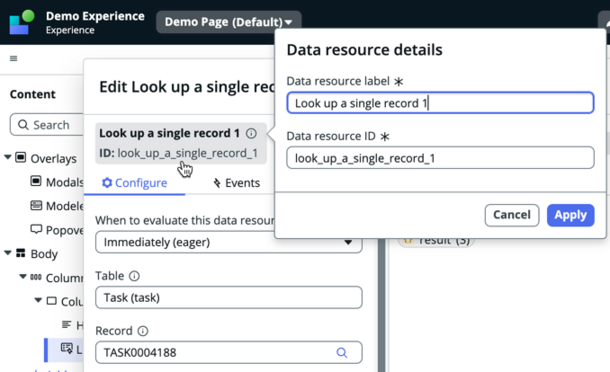Switch to the Events tab
Screen dimensions: 610x372
click(237, 183)
